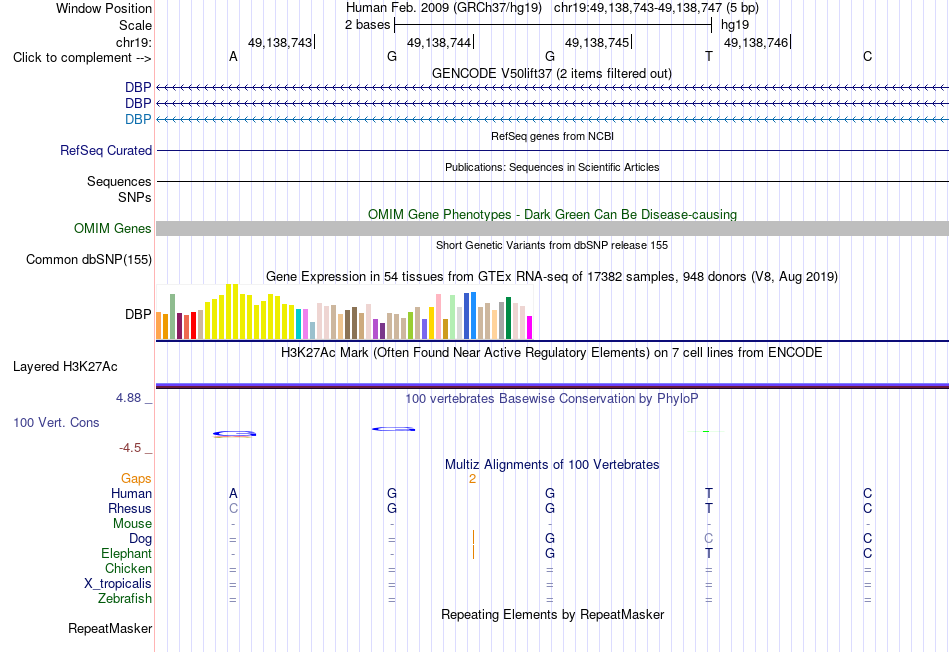Screen dimensions: 950x652
Task: Click the 'Scale' track label
Action: 135,25
